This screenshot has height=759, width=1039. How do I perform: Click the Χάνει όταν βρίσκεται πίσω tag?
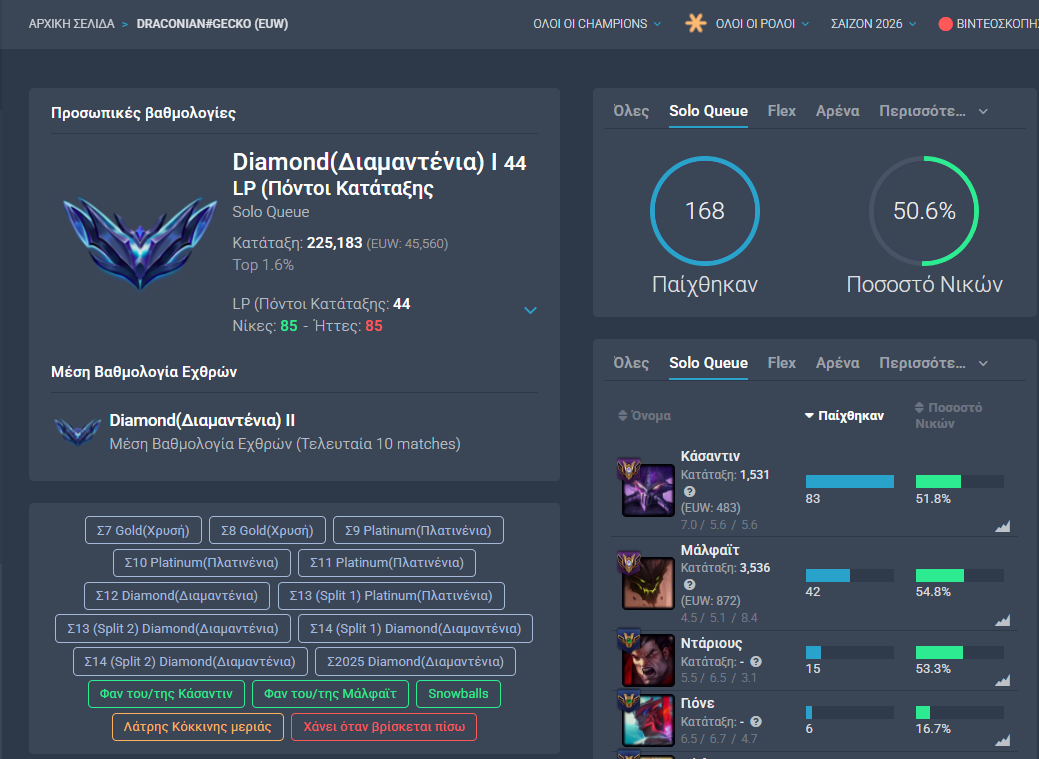click(x=384, y=727)
